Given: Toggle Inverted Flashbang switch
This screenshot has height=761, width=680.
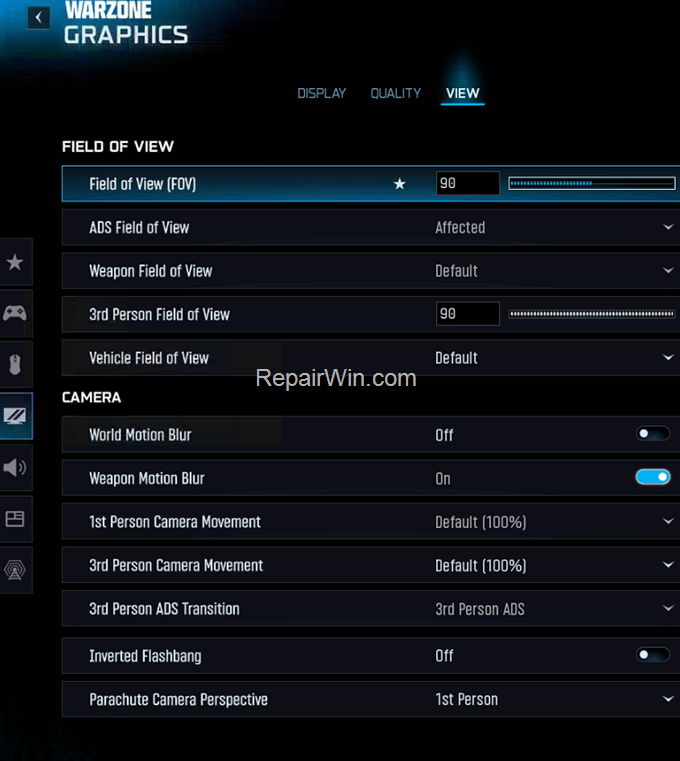Looking at the screenshot, I should click(x=653, y=655).
